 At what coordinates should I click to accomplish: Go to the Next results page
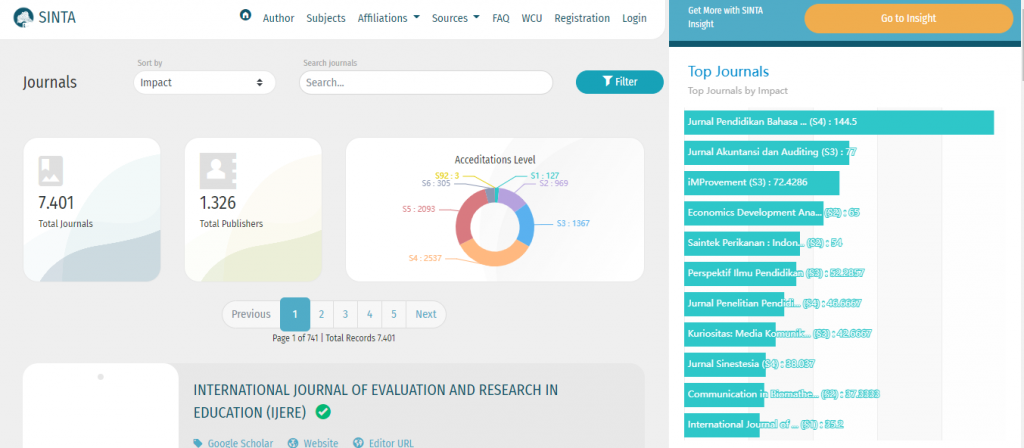click(x=425, y=314)
